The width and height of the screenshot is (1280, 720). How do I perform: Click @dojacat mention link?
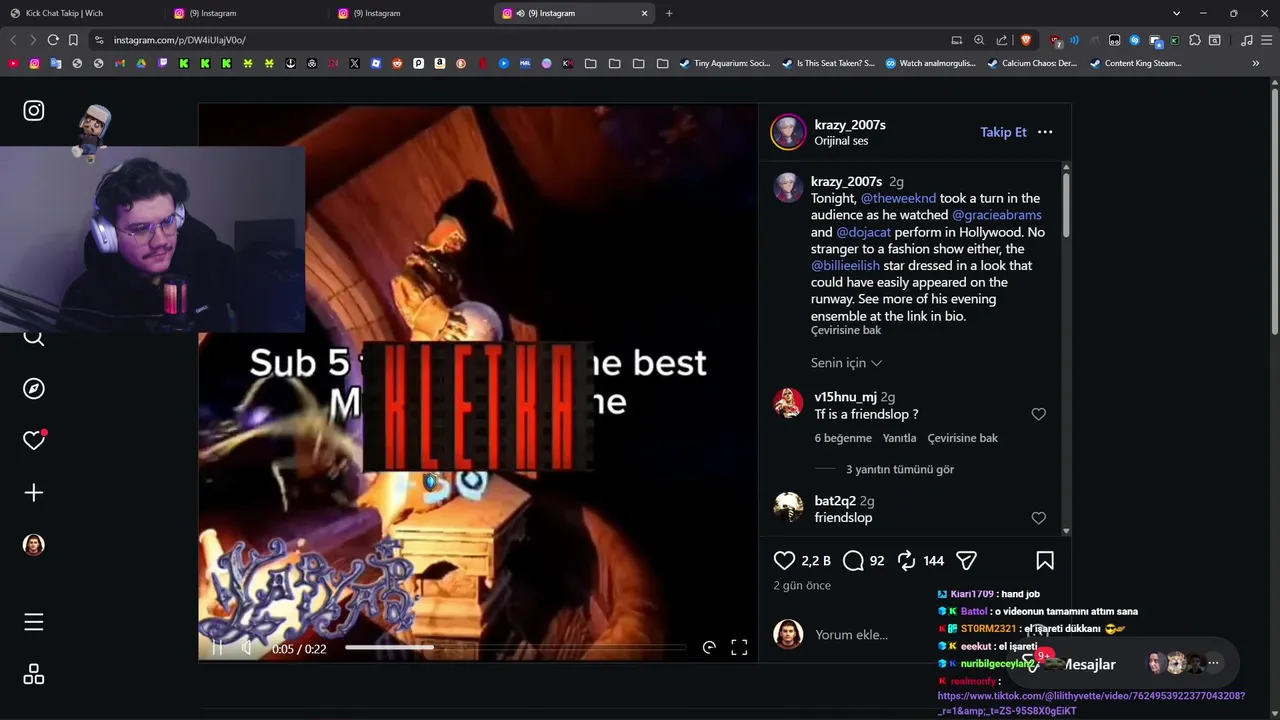[863, 232]
